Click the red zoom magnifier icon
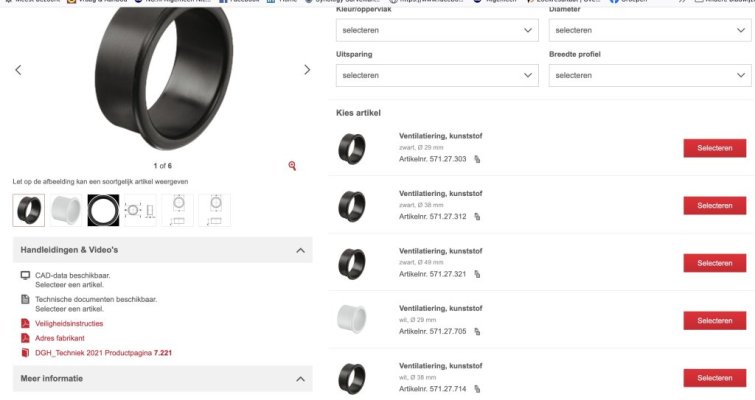Viewport: 755px width, 400px height. pyautogui.click(x=292, y=165)
